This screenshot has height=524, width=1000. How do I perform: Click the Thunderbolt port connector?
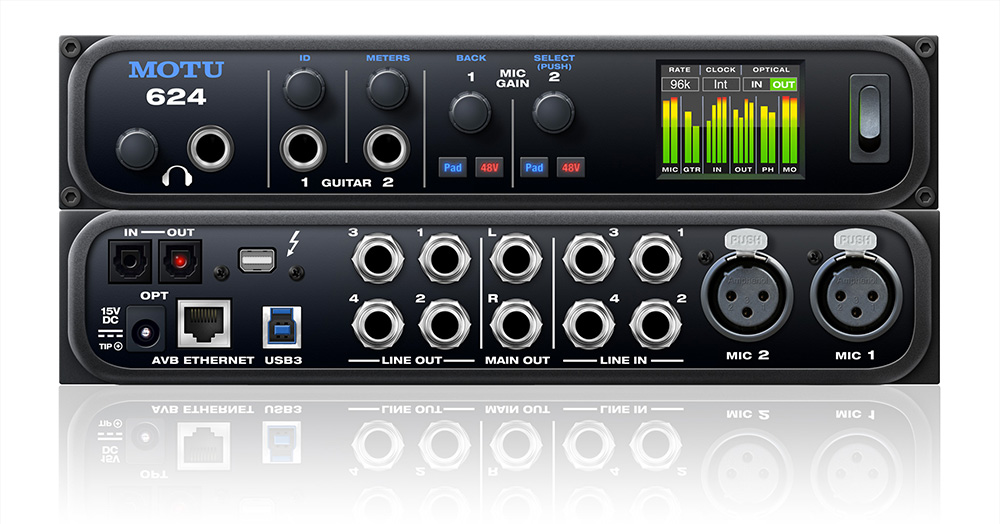pos(257,259)
